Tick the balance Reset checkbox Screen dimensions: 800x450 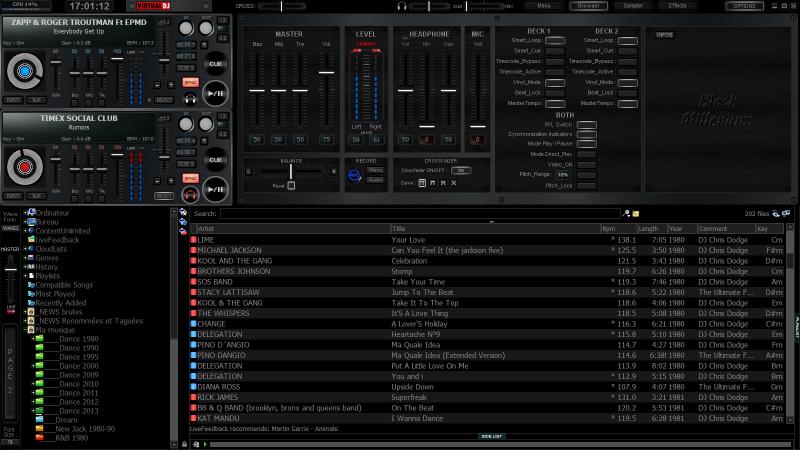point(291,186)
